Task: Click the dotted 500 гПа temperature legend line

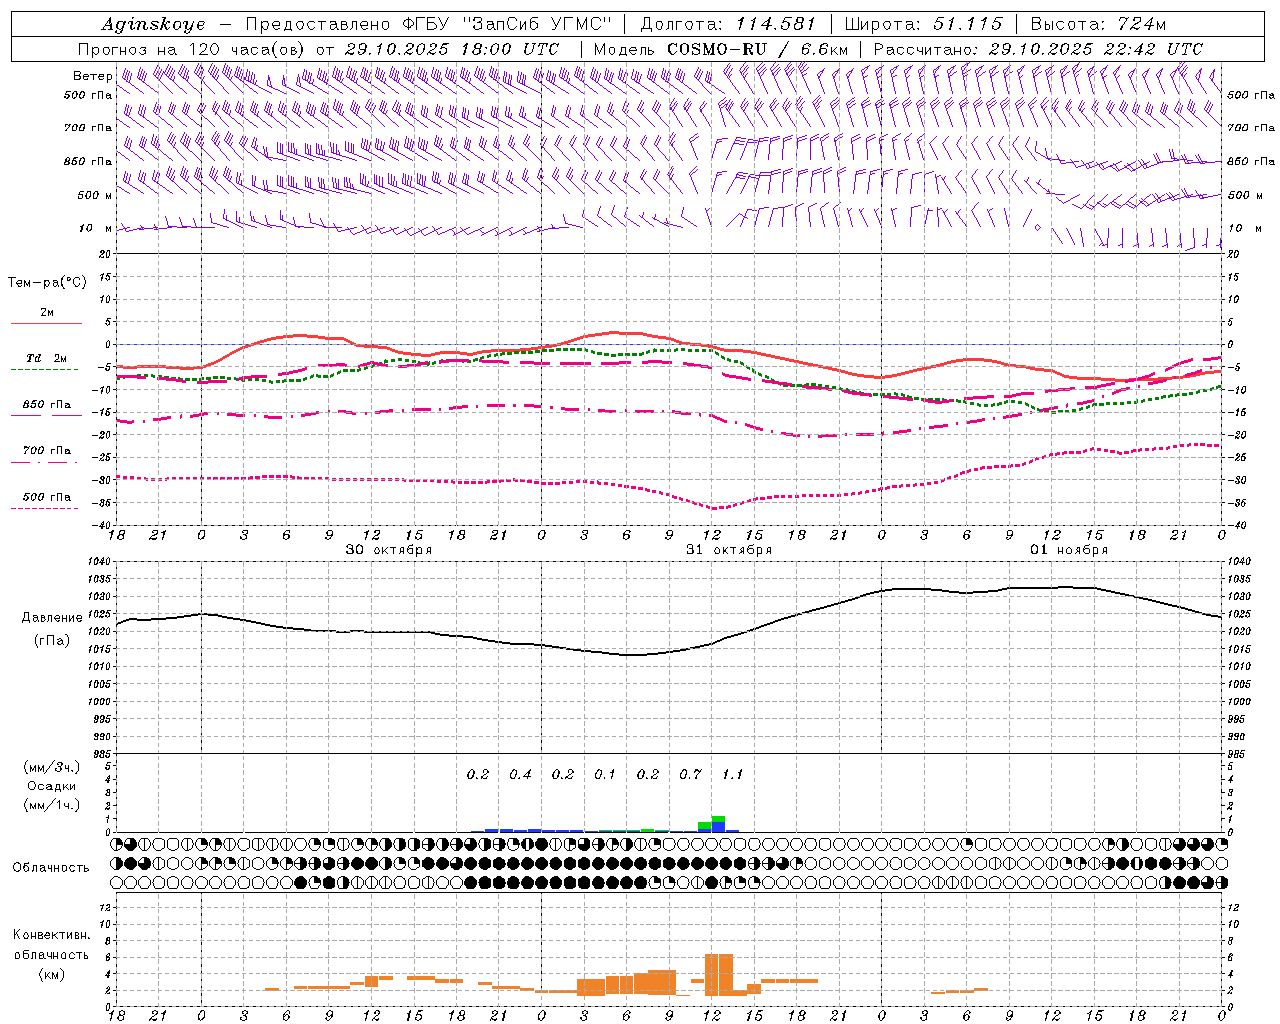Action: click(44, 508)
